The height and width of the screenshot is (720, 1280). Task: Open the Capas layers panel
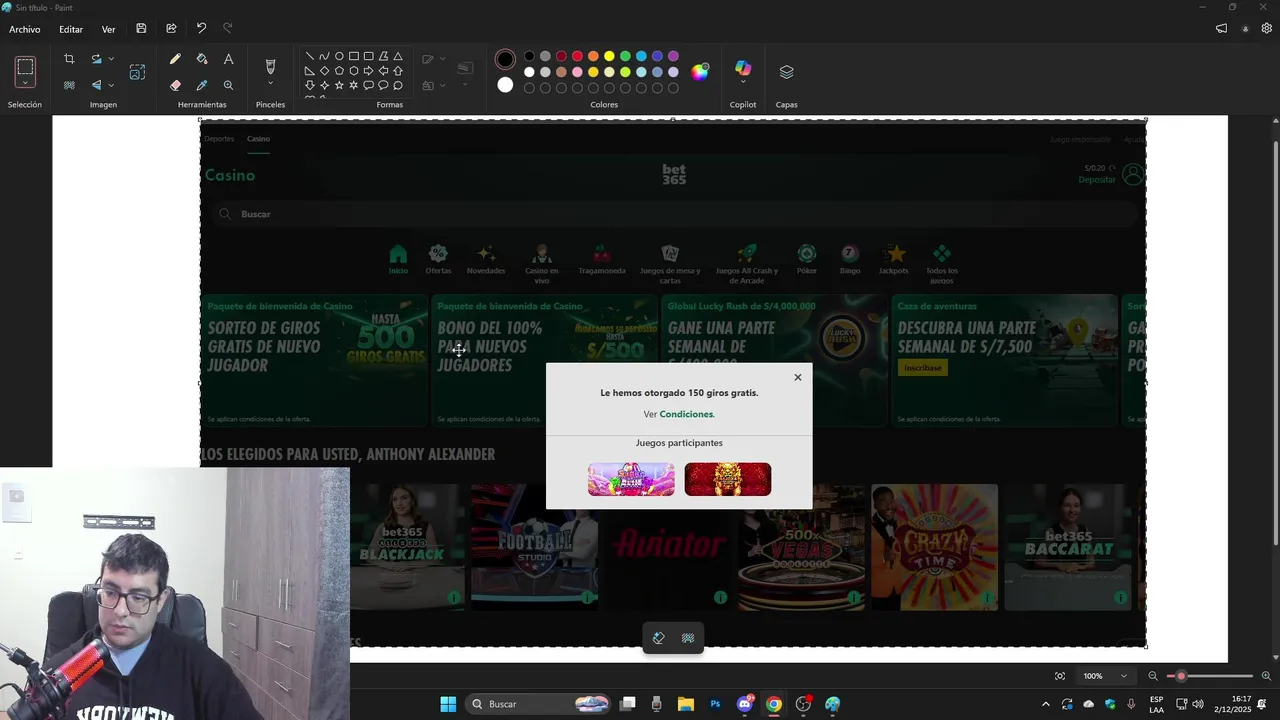click(x=786, y=72)
